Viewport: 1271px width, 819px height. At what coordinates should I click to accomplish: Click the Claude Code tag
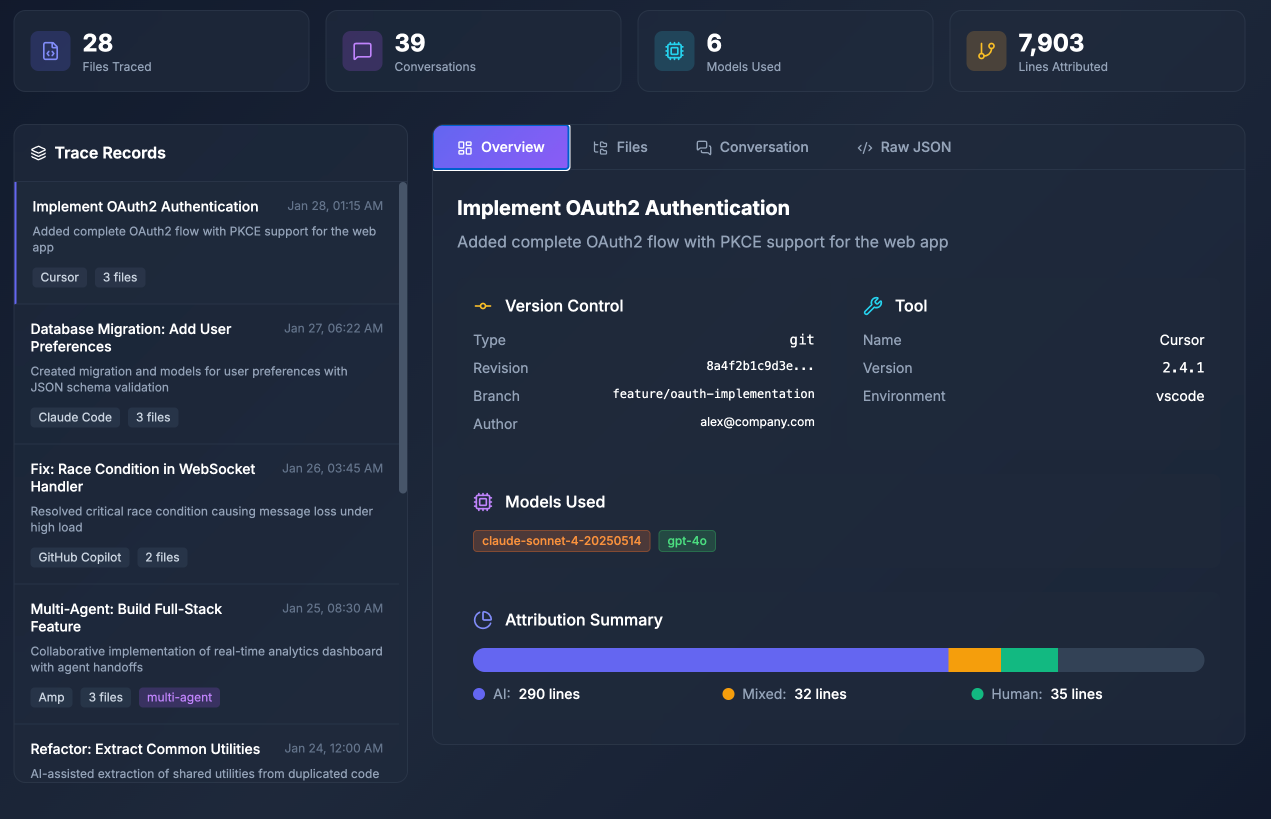coord(75,417)
